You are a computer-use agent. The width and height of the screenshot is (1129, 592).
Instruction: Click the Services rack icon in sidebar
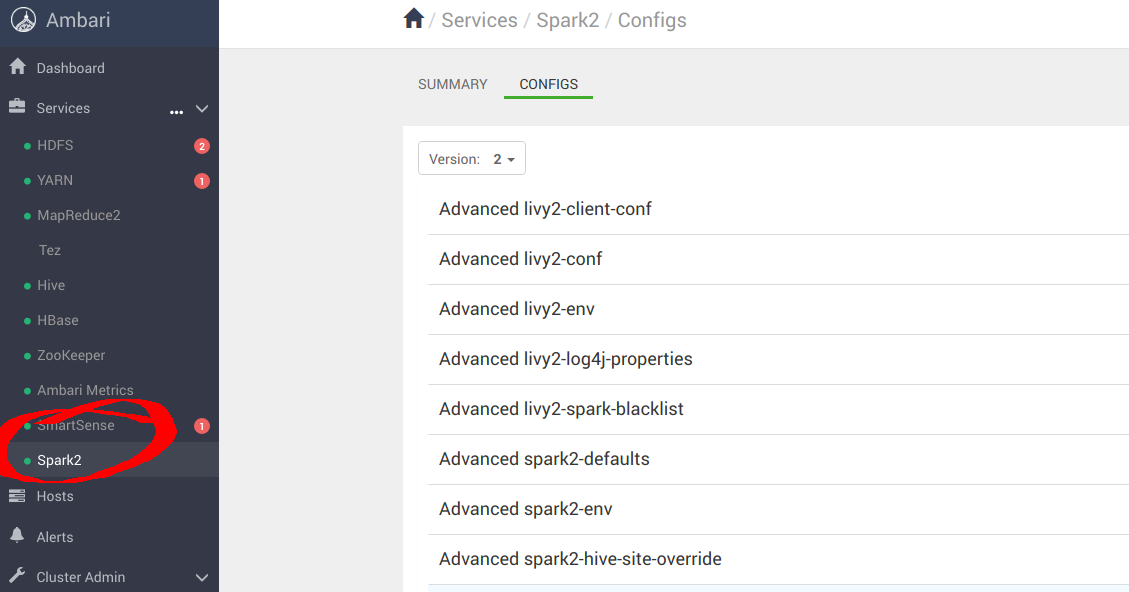[17, 107]
